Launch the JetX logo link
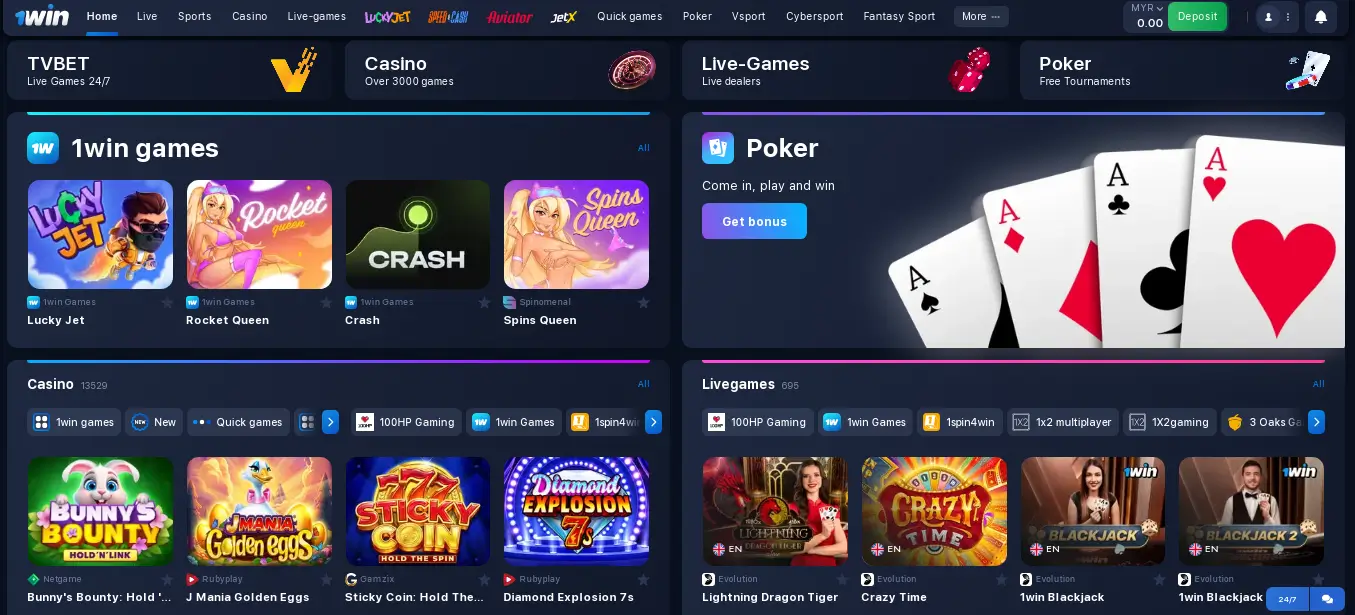This screenshot has width=1355, height=615. point(564,17)
